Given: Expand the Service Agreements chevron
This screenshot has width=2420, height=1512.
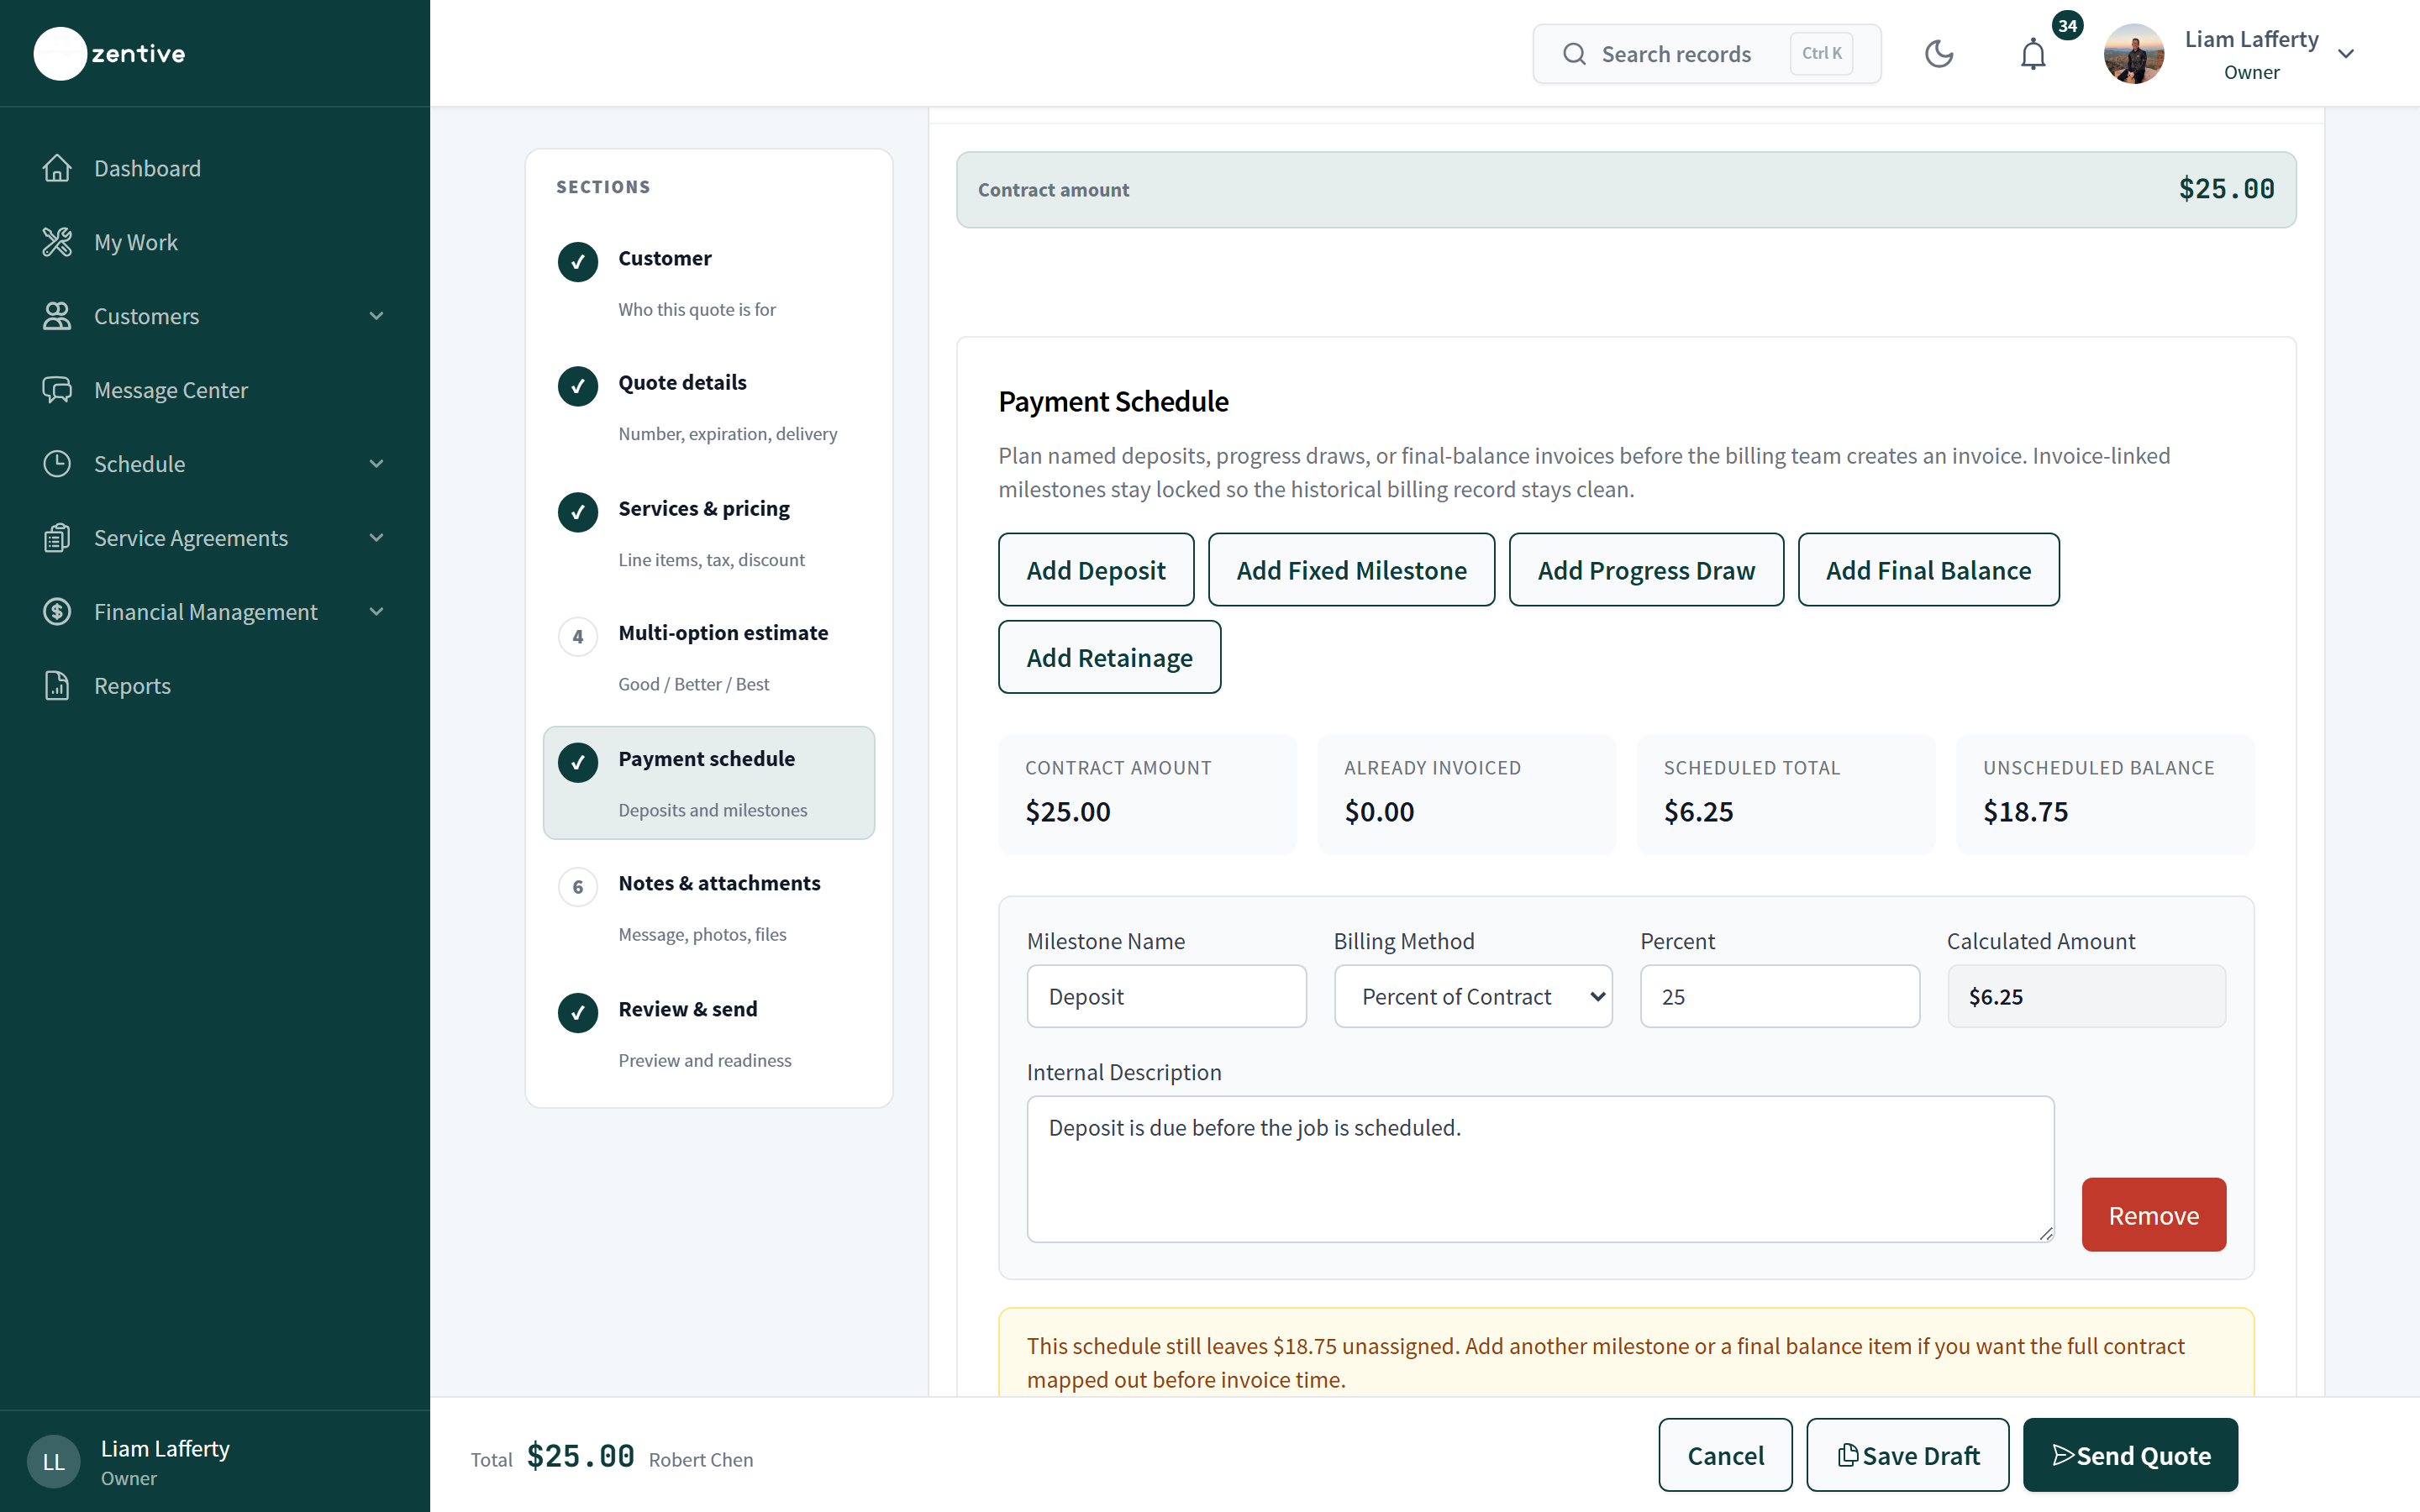Looking at the screenshot, I should 377,538.
